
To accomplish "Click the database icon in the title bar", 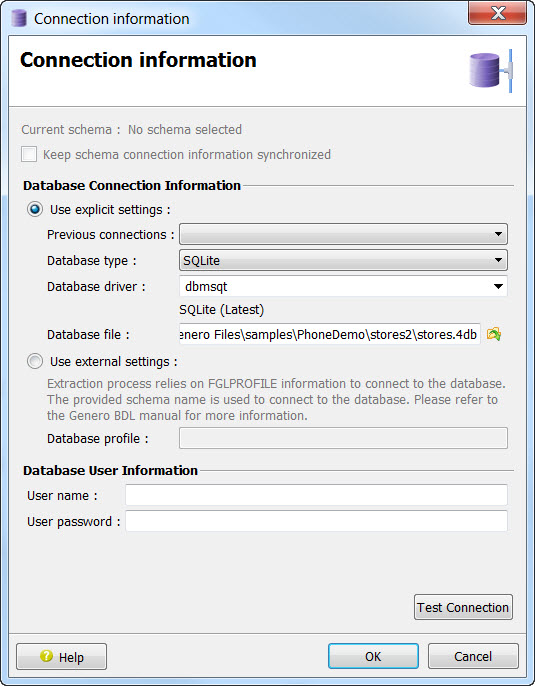I will [x=19, y=19].
